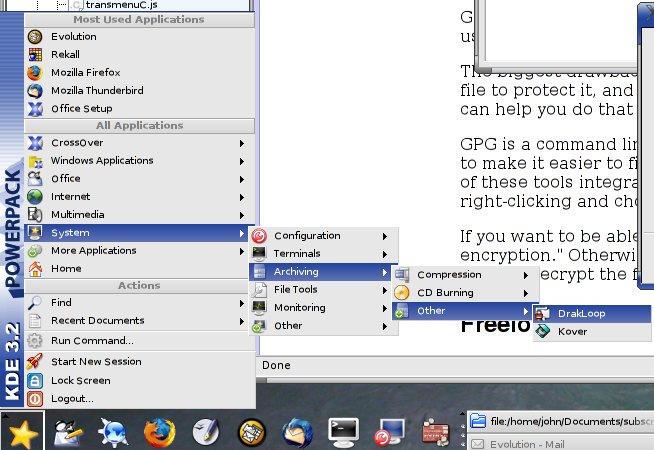The width and height of the screenshot is (654, 450).
Task: Launch DrakLoop from the submenu
Action: 592,314
